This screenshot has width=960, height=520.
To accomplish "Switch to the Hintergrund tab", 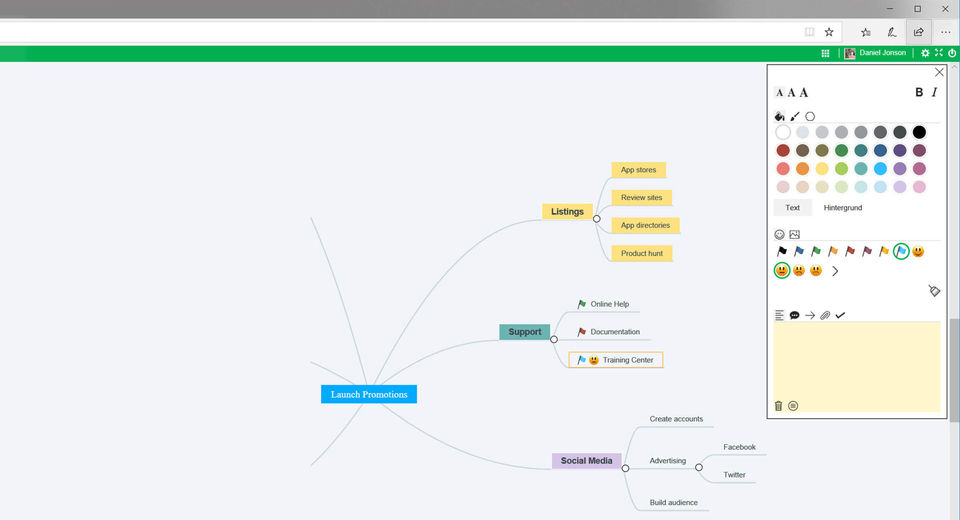I will coord(842,208).
